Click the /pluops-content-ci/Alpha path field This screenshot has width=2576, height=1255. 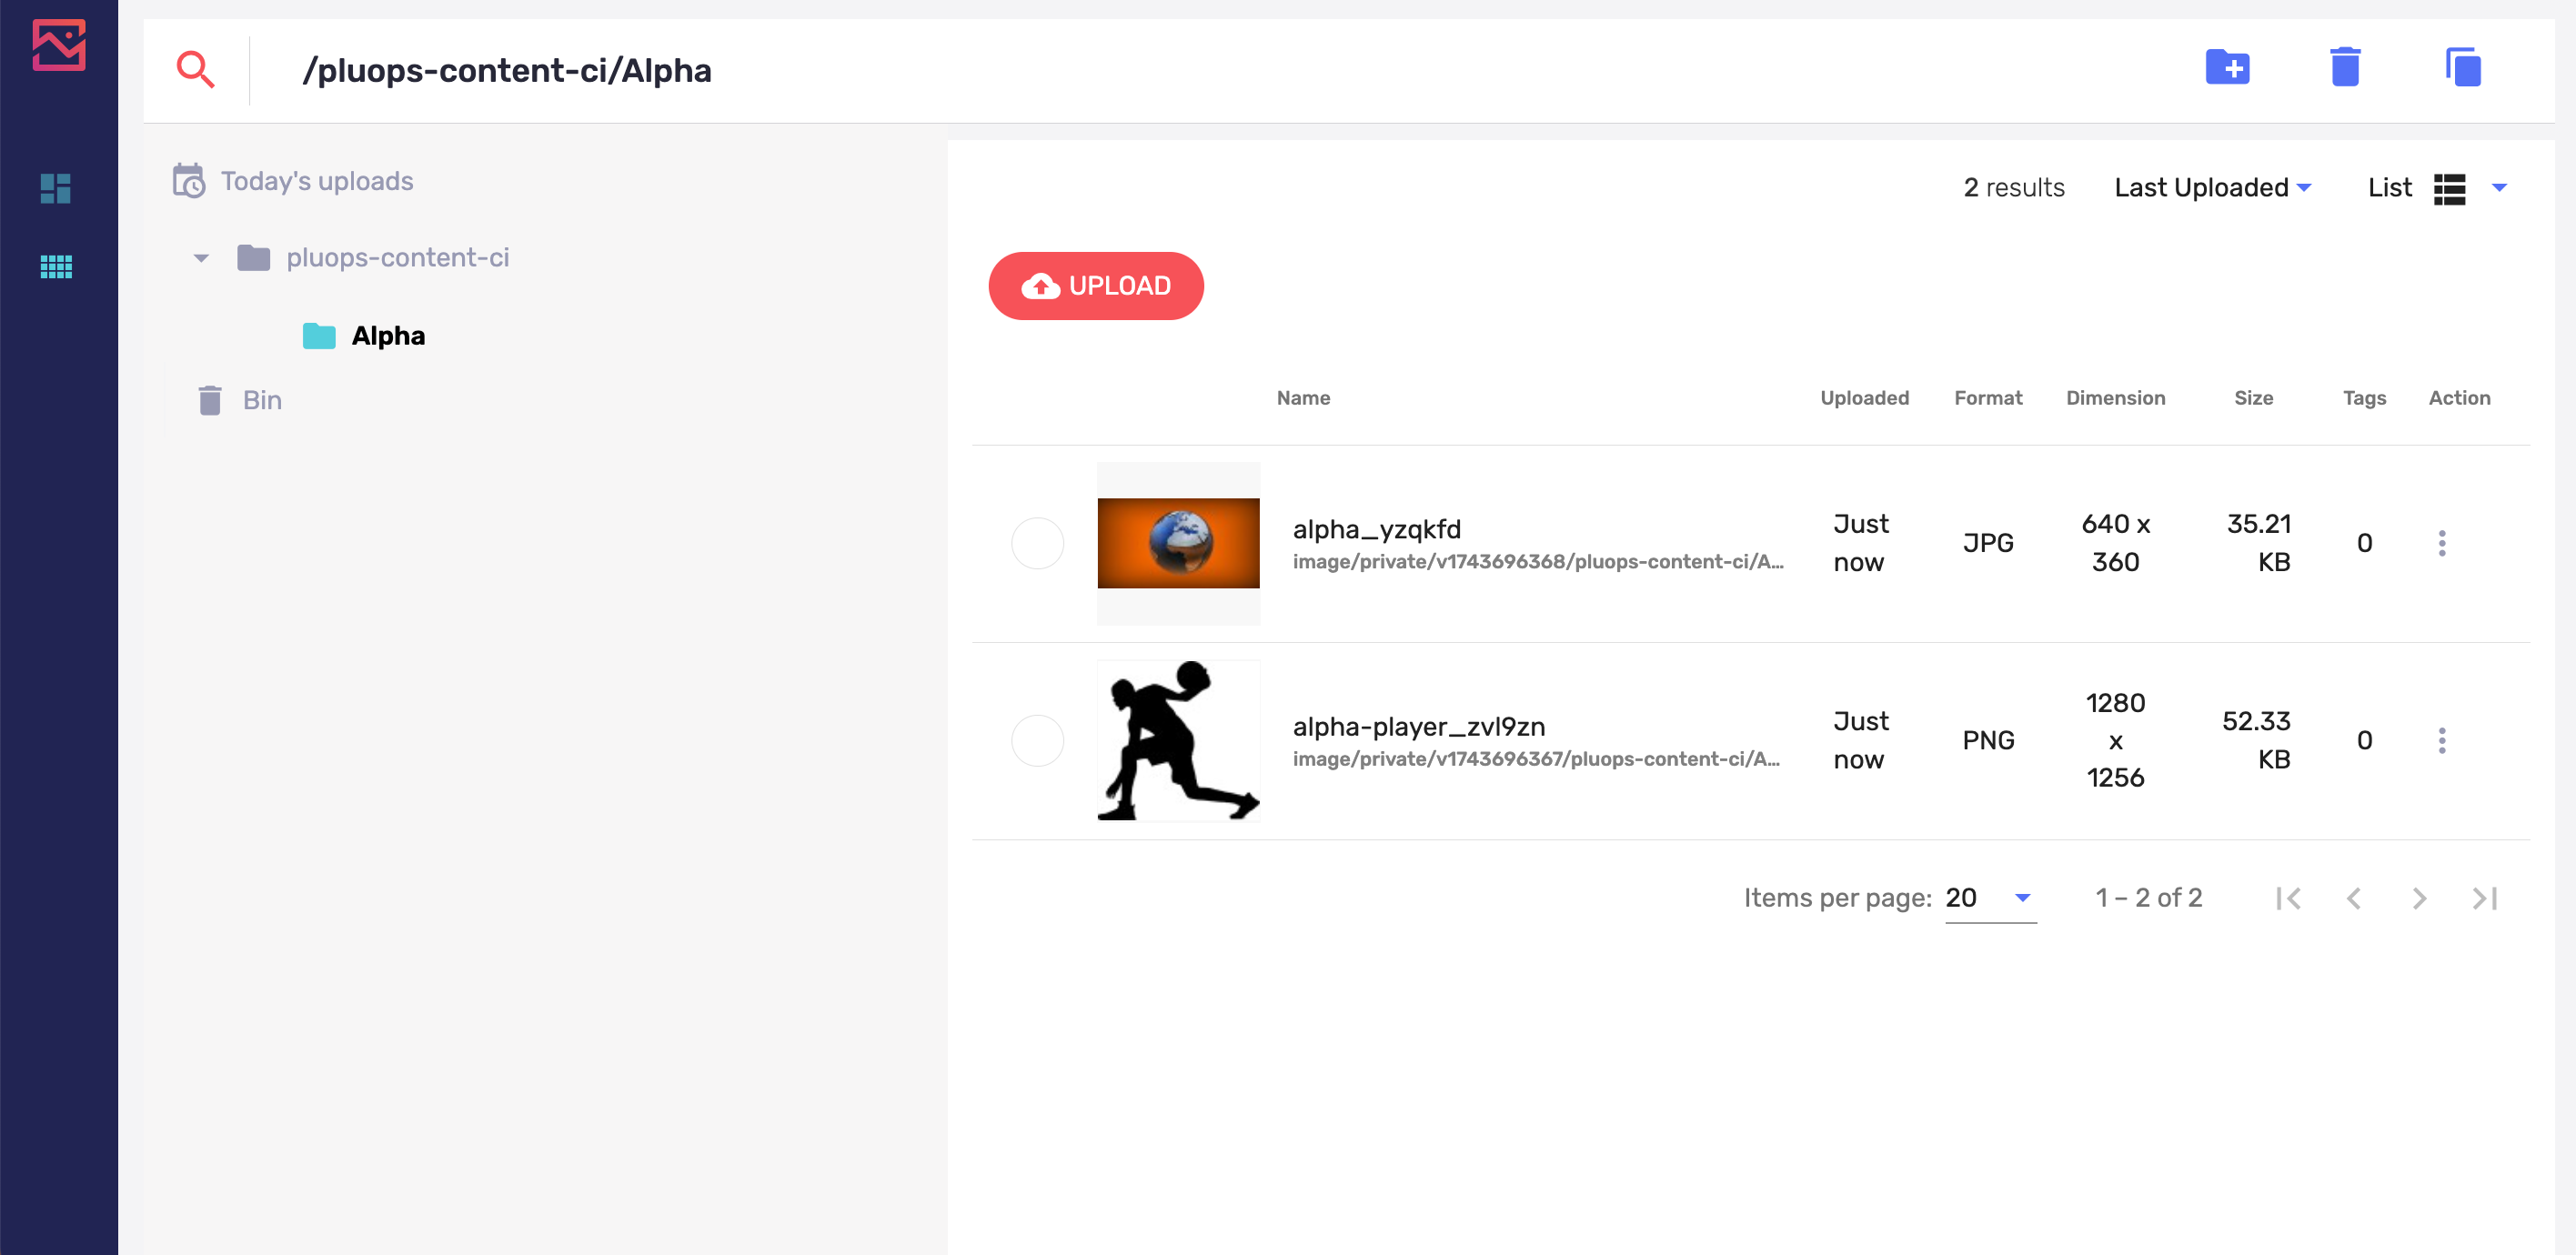(x=507, y=70)
